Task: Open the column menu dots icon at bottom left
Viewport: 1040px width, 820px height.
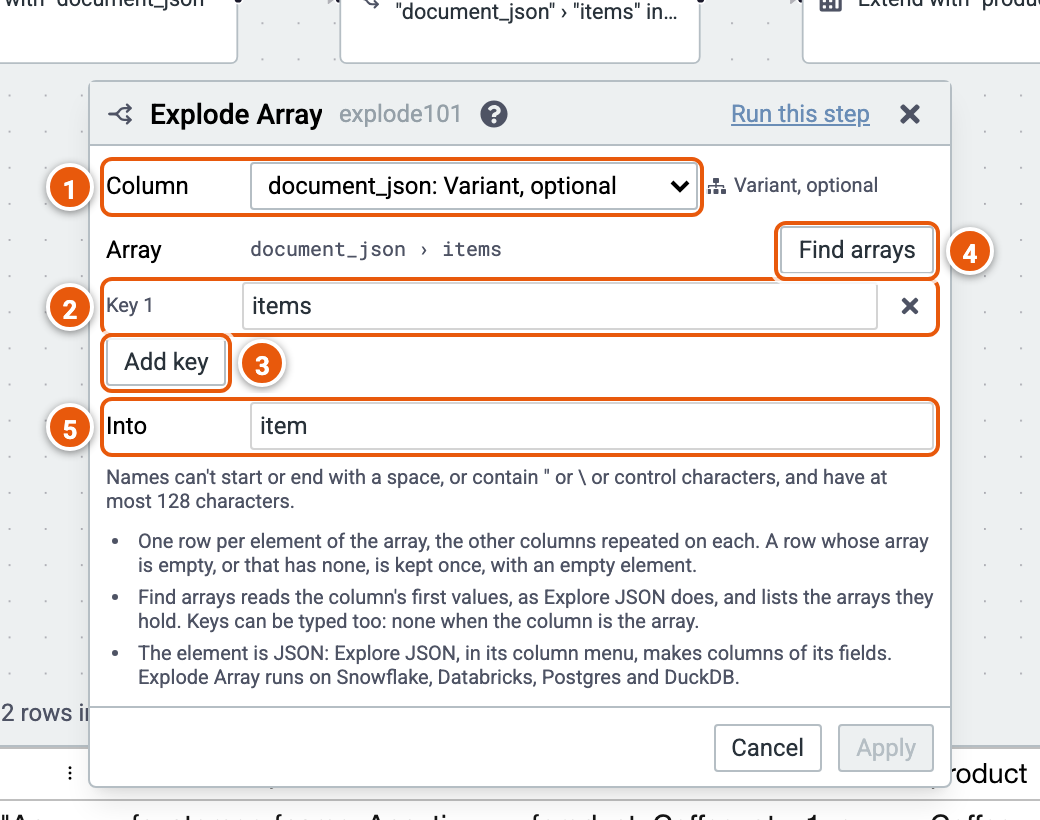Action: tap(70, 774)
